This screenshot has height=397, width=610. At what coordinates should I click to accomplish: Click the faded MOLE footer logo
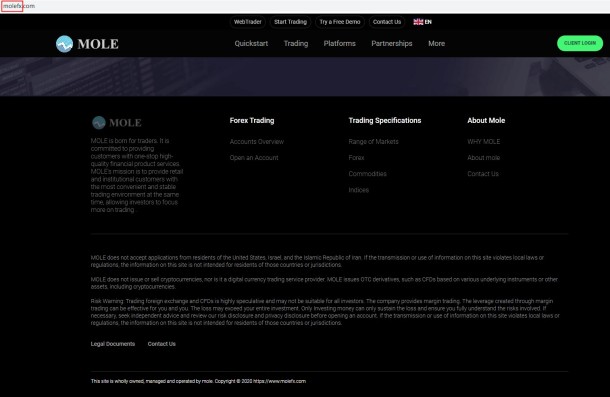[x=116, y=123]
